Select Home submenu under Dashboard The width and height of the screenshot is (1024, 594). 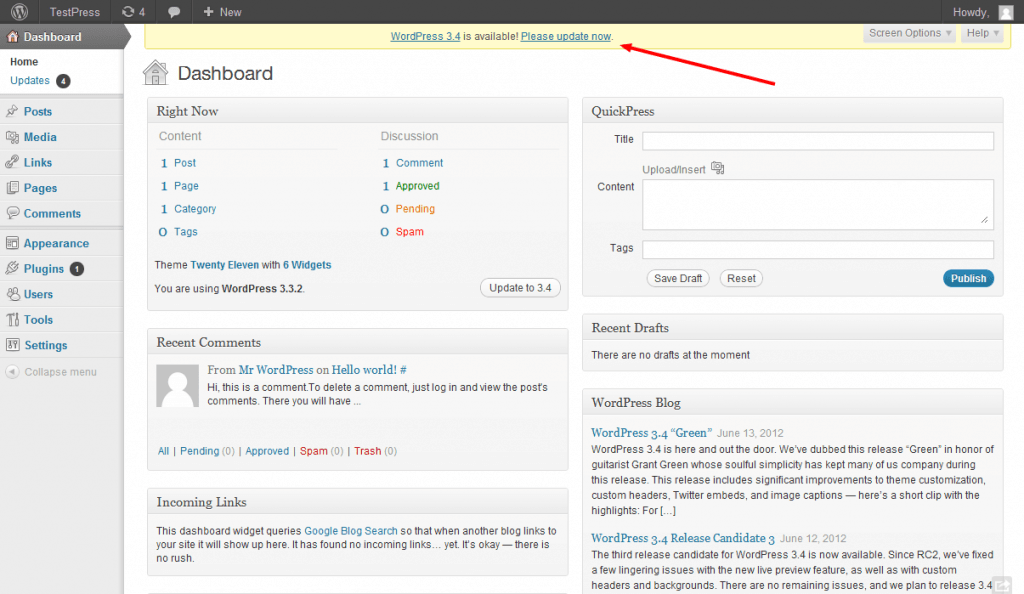pos(24,62)
